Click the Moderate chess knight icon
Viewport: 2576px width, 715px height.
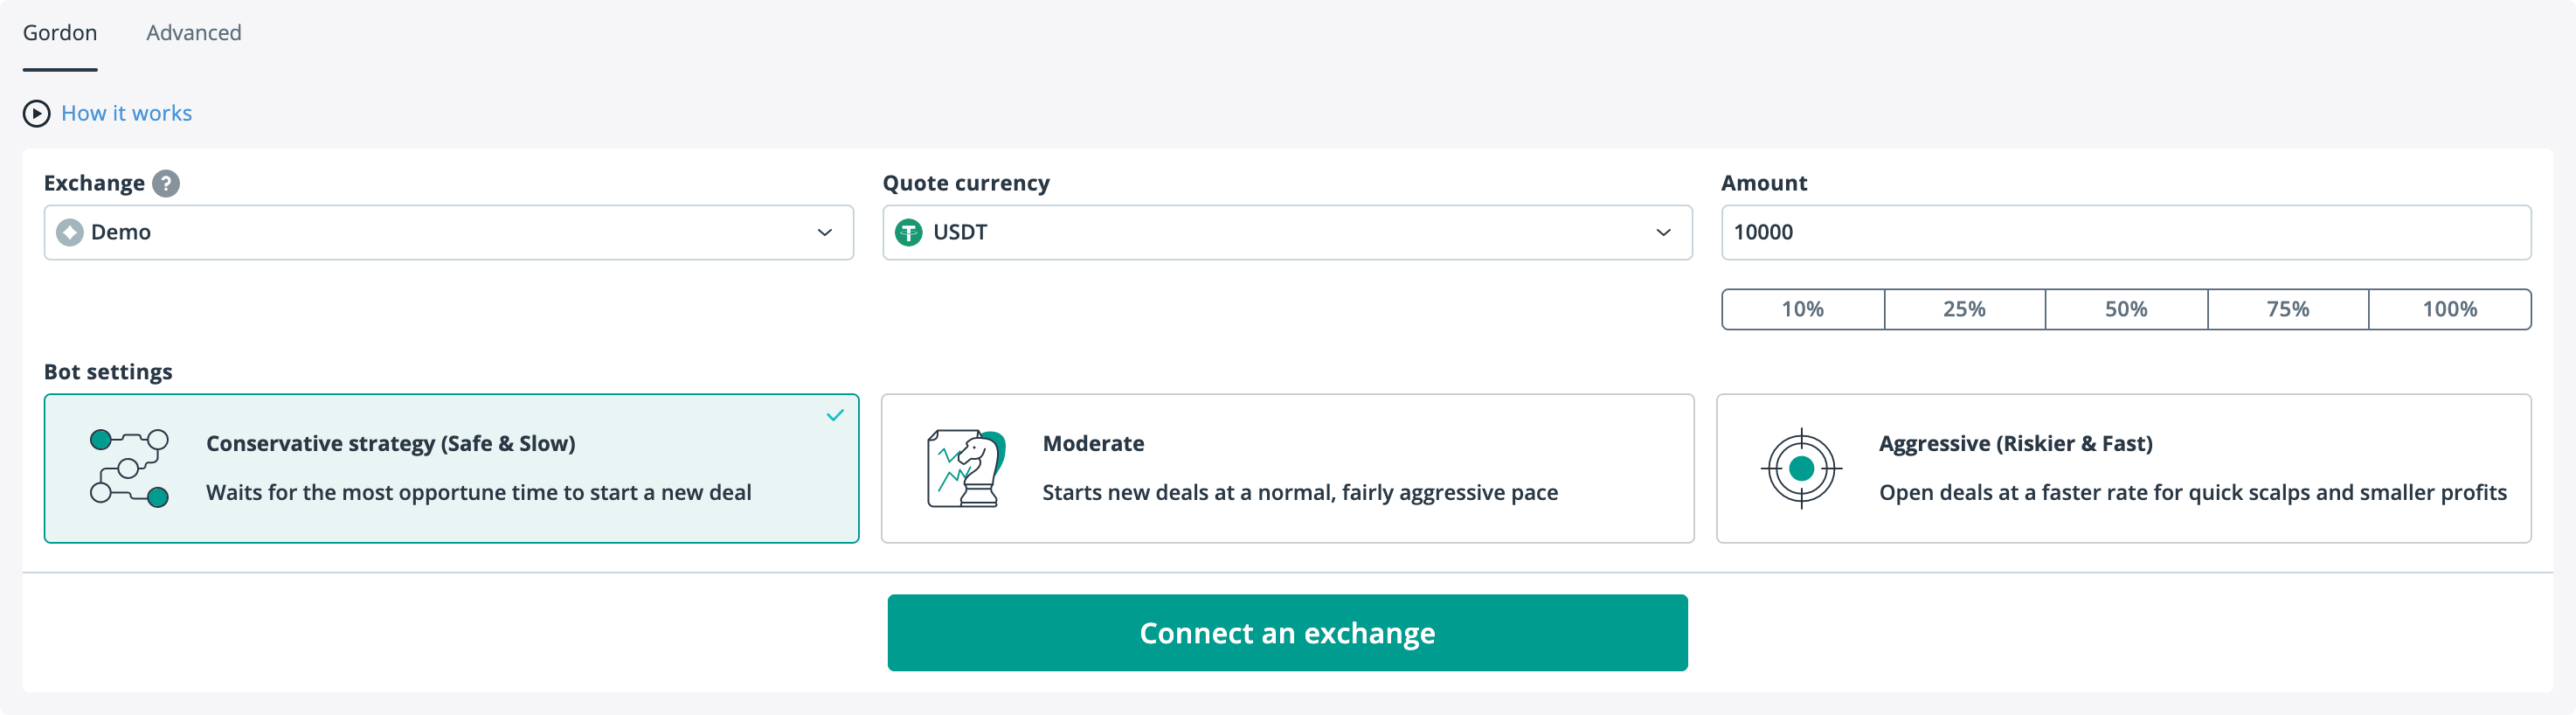click(x=965, y=468)
